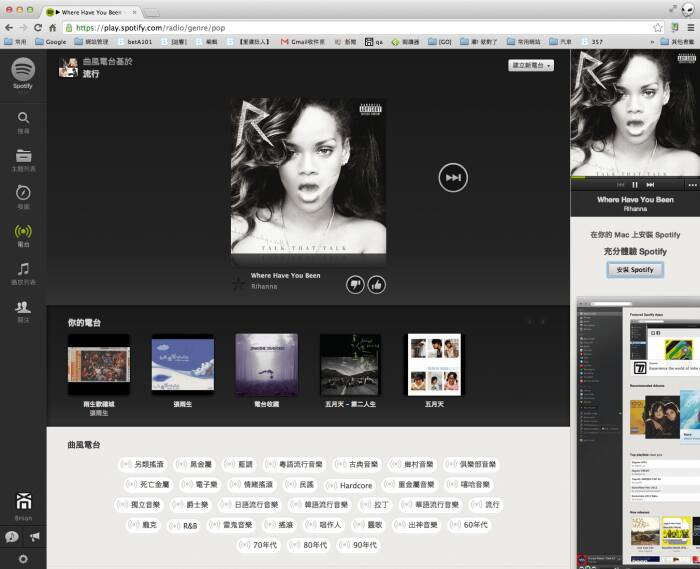This screenshot has width=700, height=569.
Task: Start the 鄉村音樂 genre station
Action: (412, 464)
